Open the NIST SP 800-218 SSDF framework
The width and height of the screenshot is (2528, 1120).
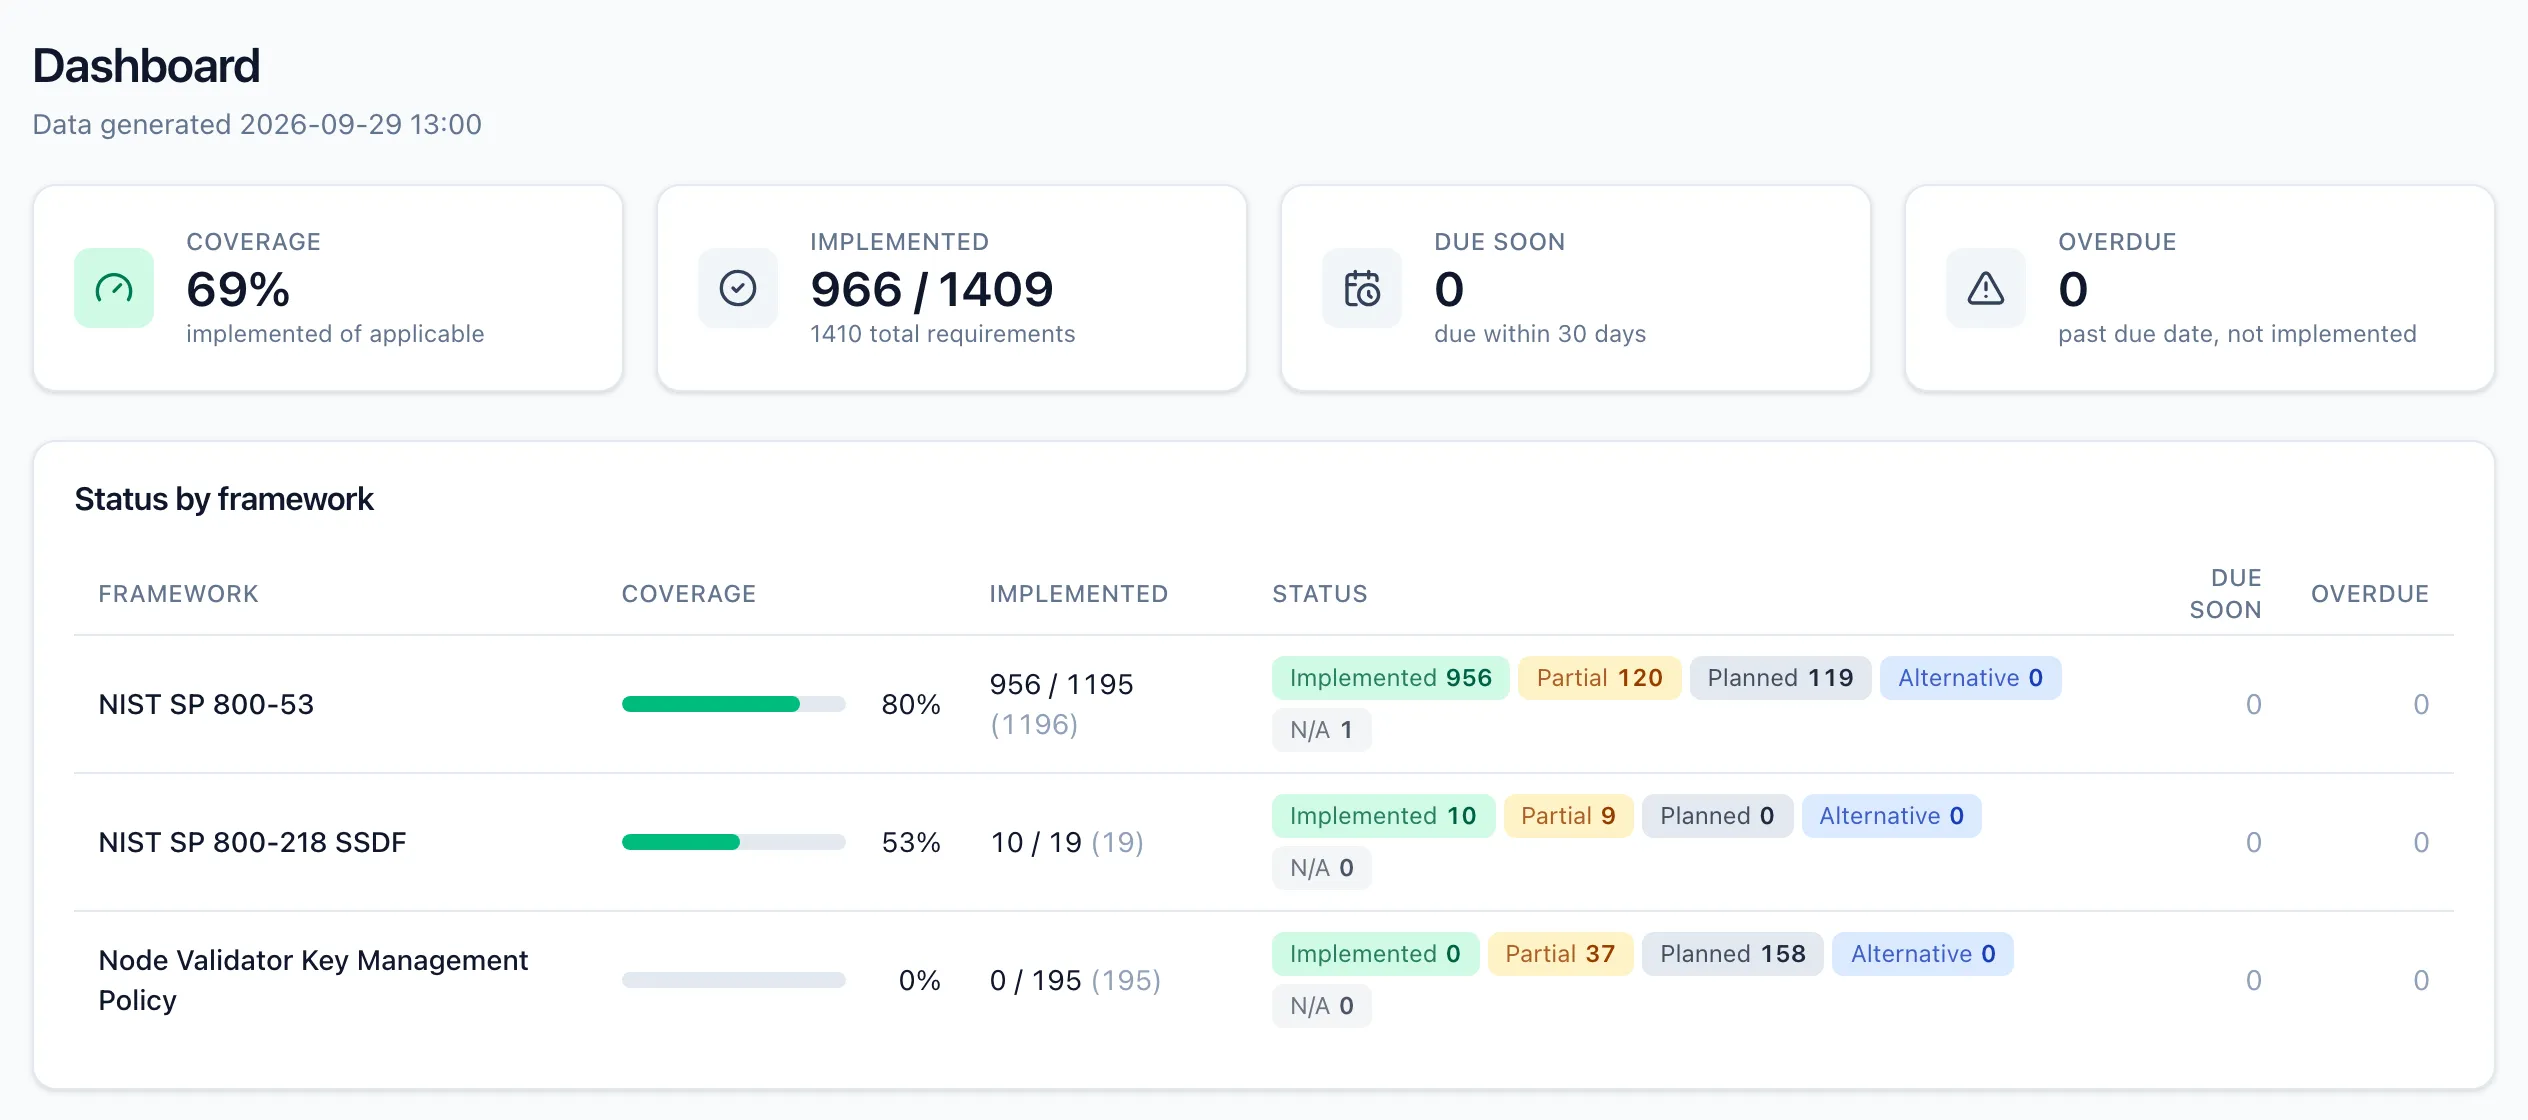click(x=252, y=842)
